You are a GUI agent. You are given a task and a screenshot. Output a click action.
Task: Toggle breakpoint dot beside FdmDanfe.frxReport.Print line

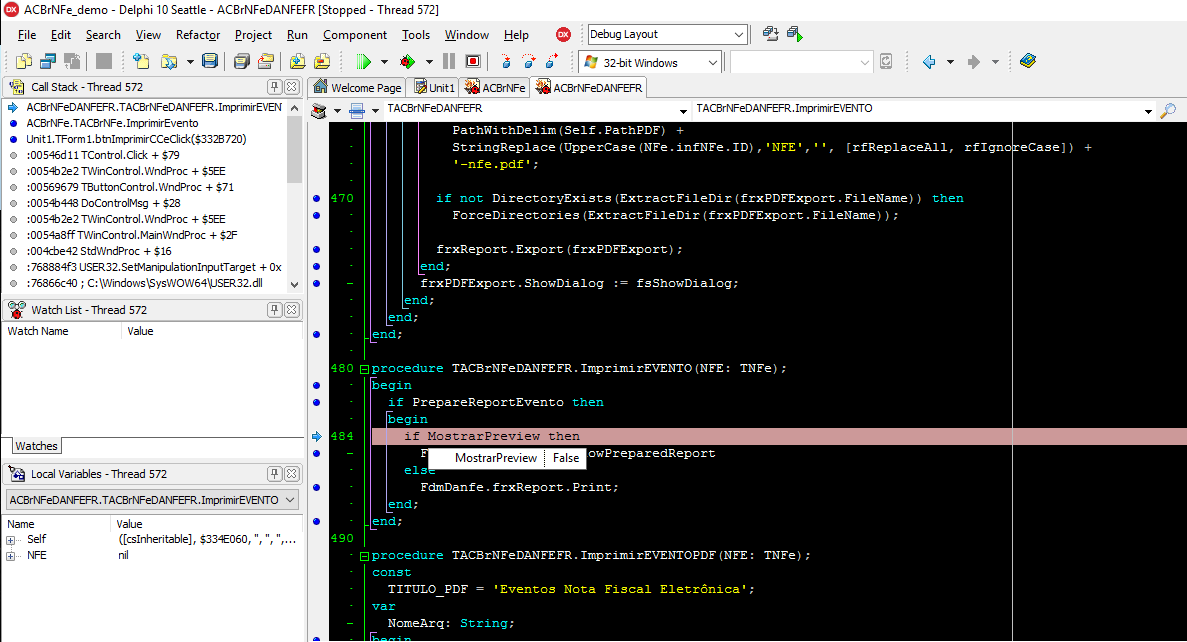point(316,488)
